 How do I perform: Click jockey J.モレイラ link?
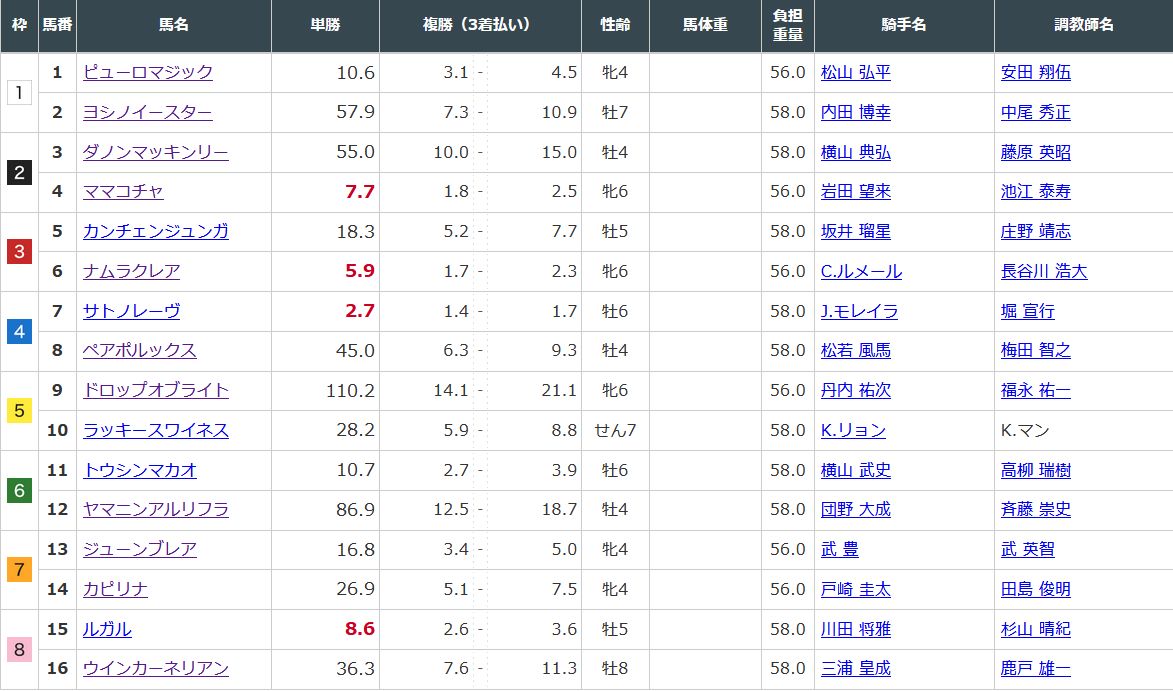pos(858,311)
